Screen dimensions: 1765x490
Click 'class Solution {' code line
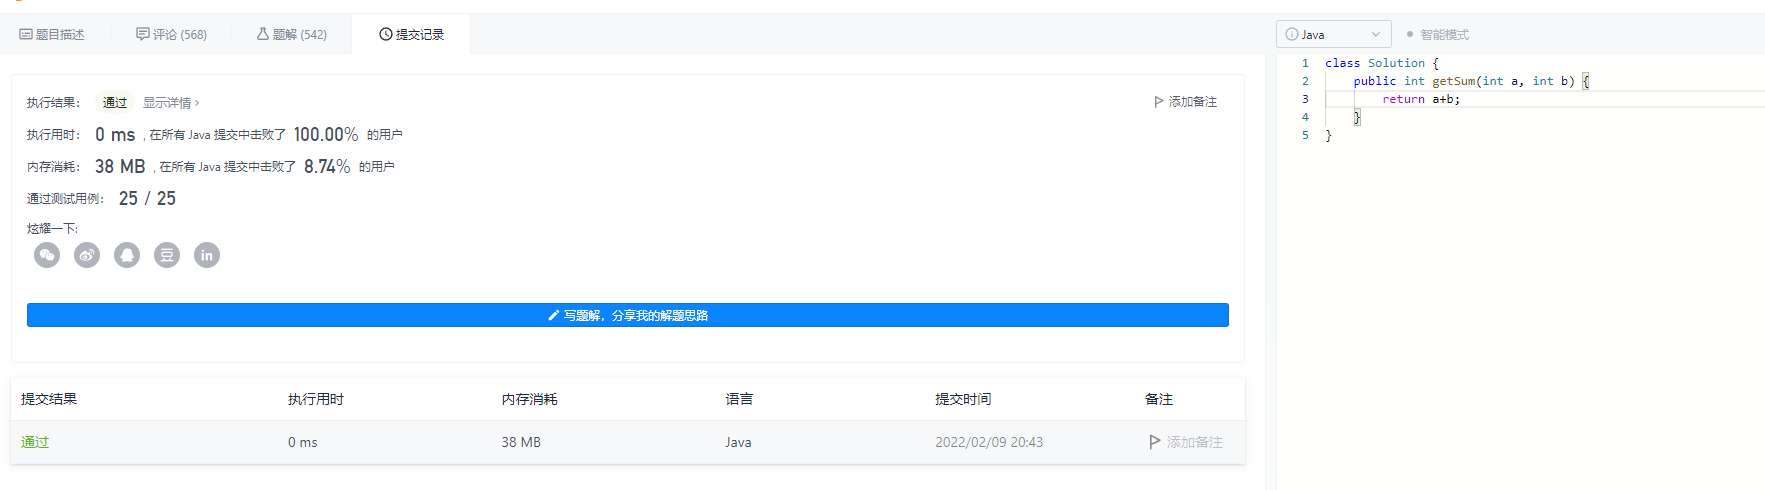[x=1382, y=63]
